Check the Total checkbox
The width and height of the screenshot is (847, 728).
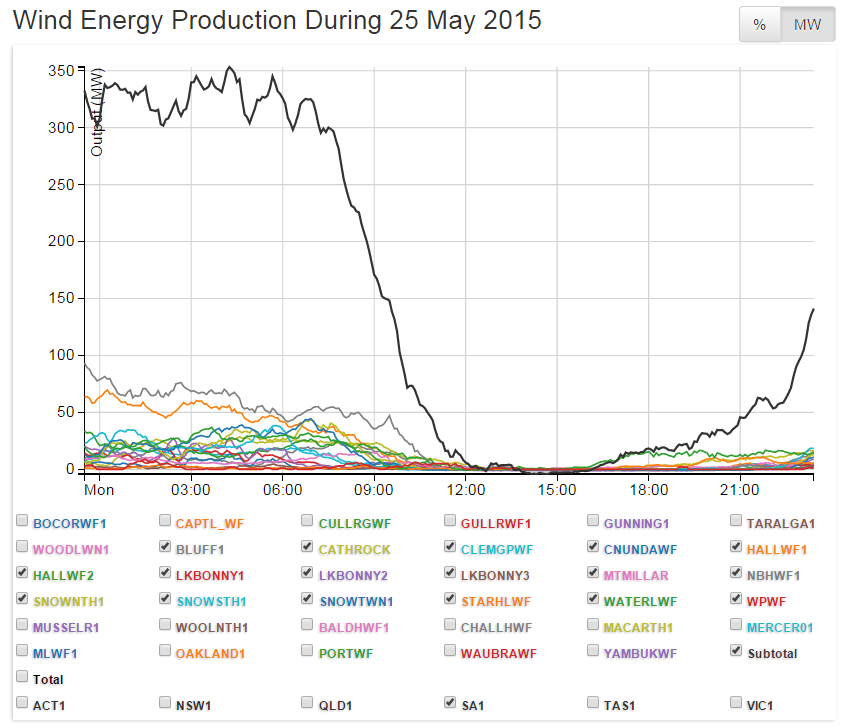tap(22, 678)
